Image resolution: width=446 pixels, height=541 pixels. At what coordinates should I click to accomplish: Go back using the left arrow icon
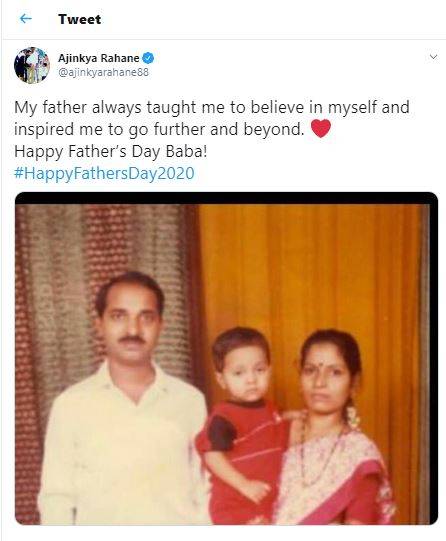(26, 19)
